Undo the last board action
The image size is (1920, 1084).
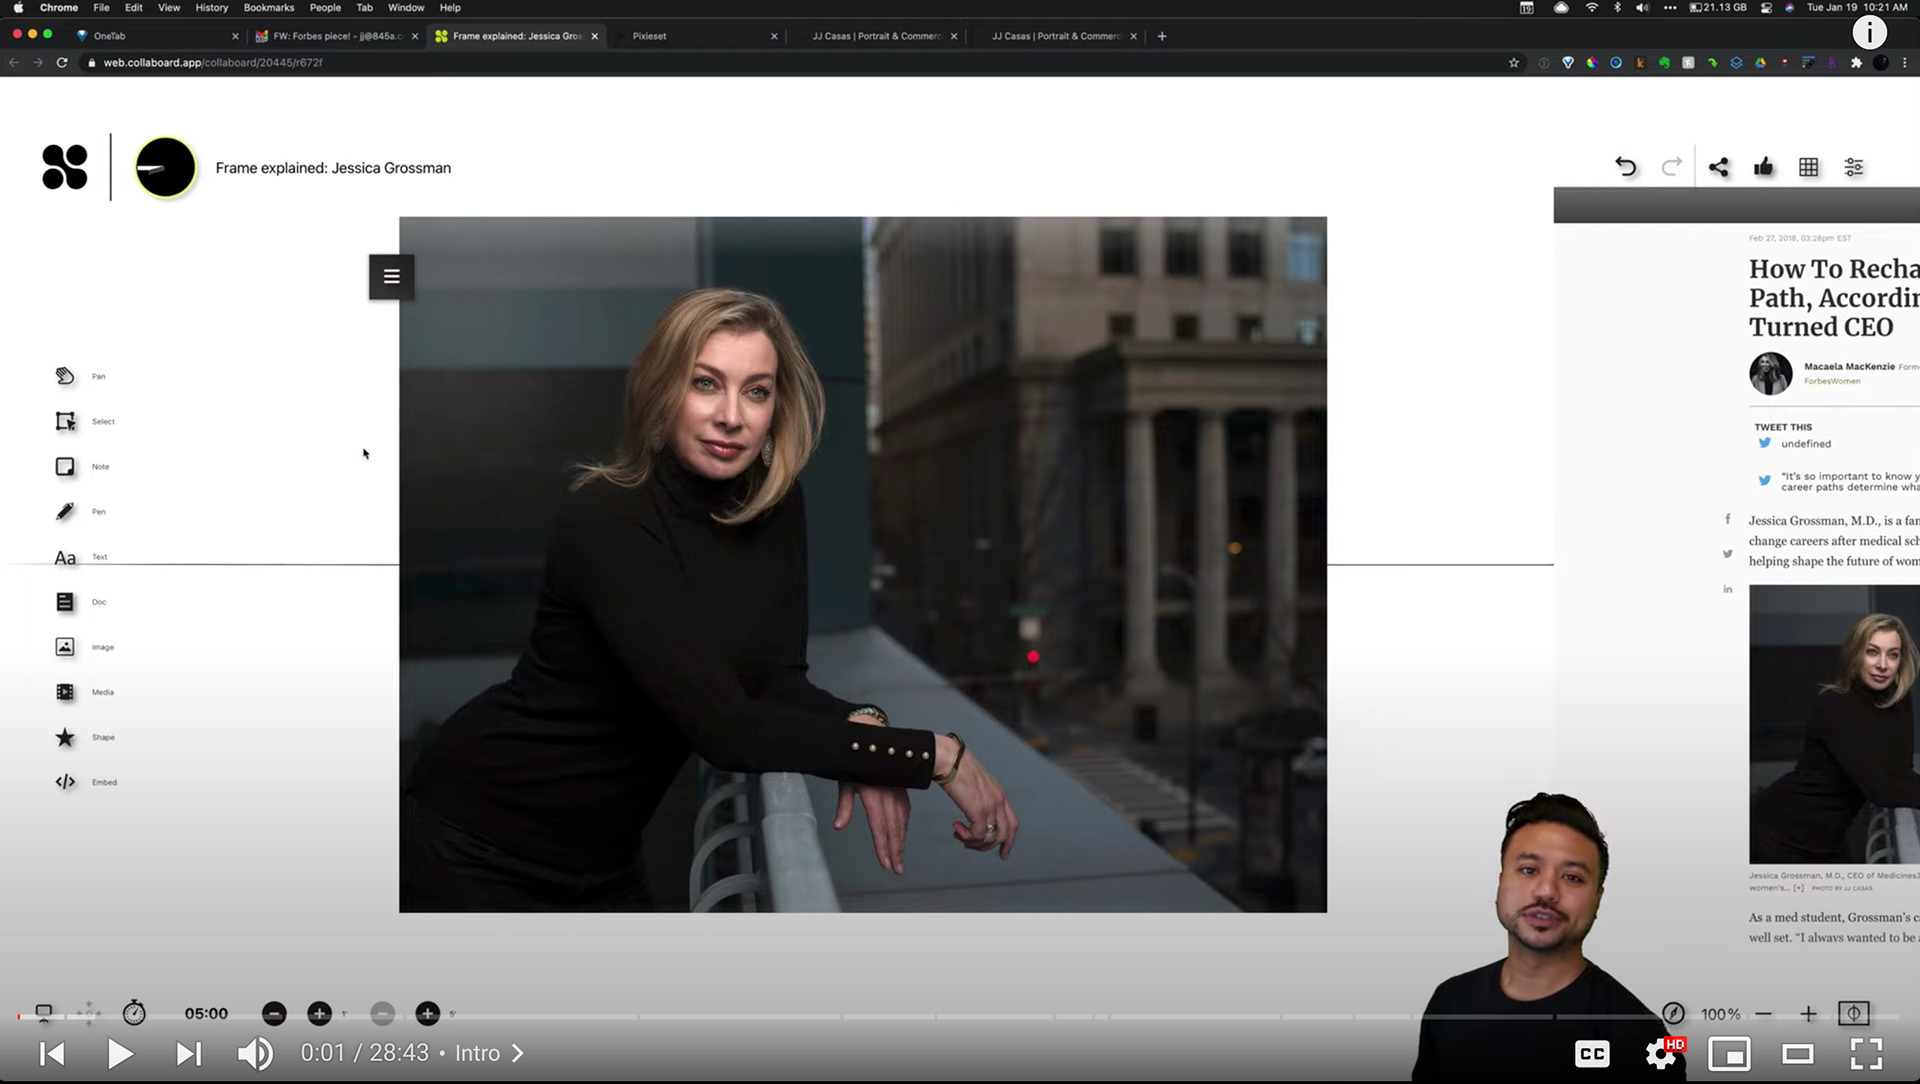pyautogui.click(x=1626, y=167)
